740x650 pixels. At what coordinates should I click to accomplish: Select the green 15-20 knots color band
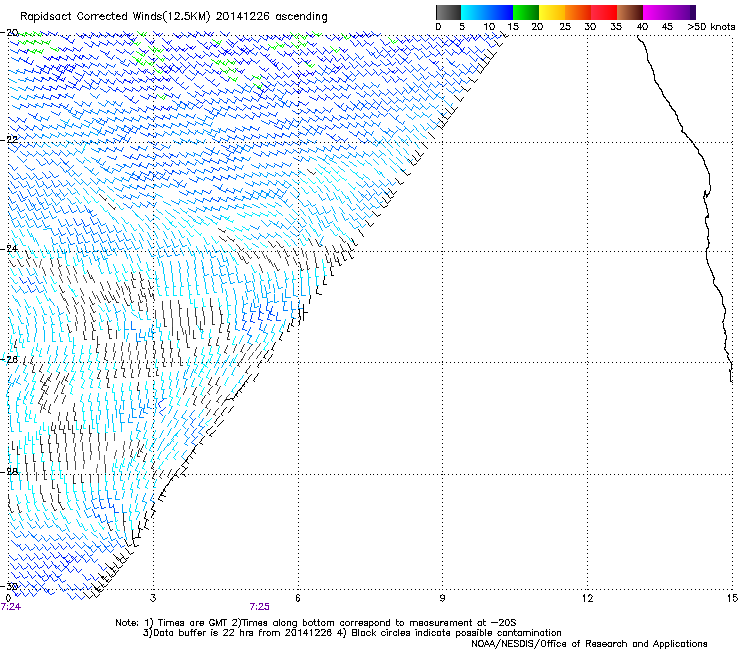tap(526, 12)
